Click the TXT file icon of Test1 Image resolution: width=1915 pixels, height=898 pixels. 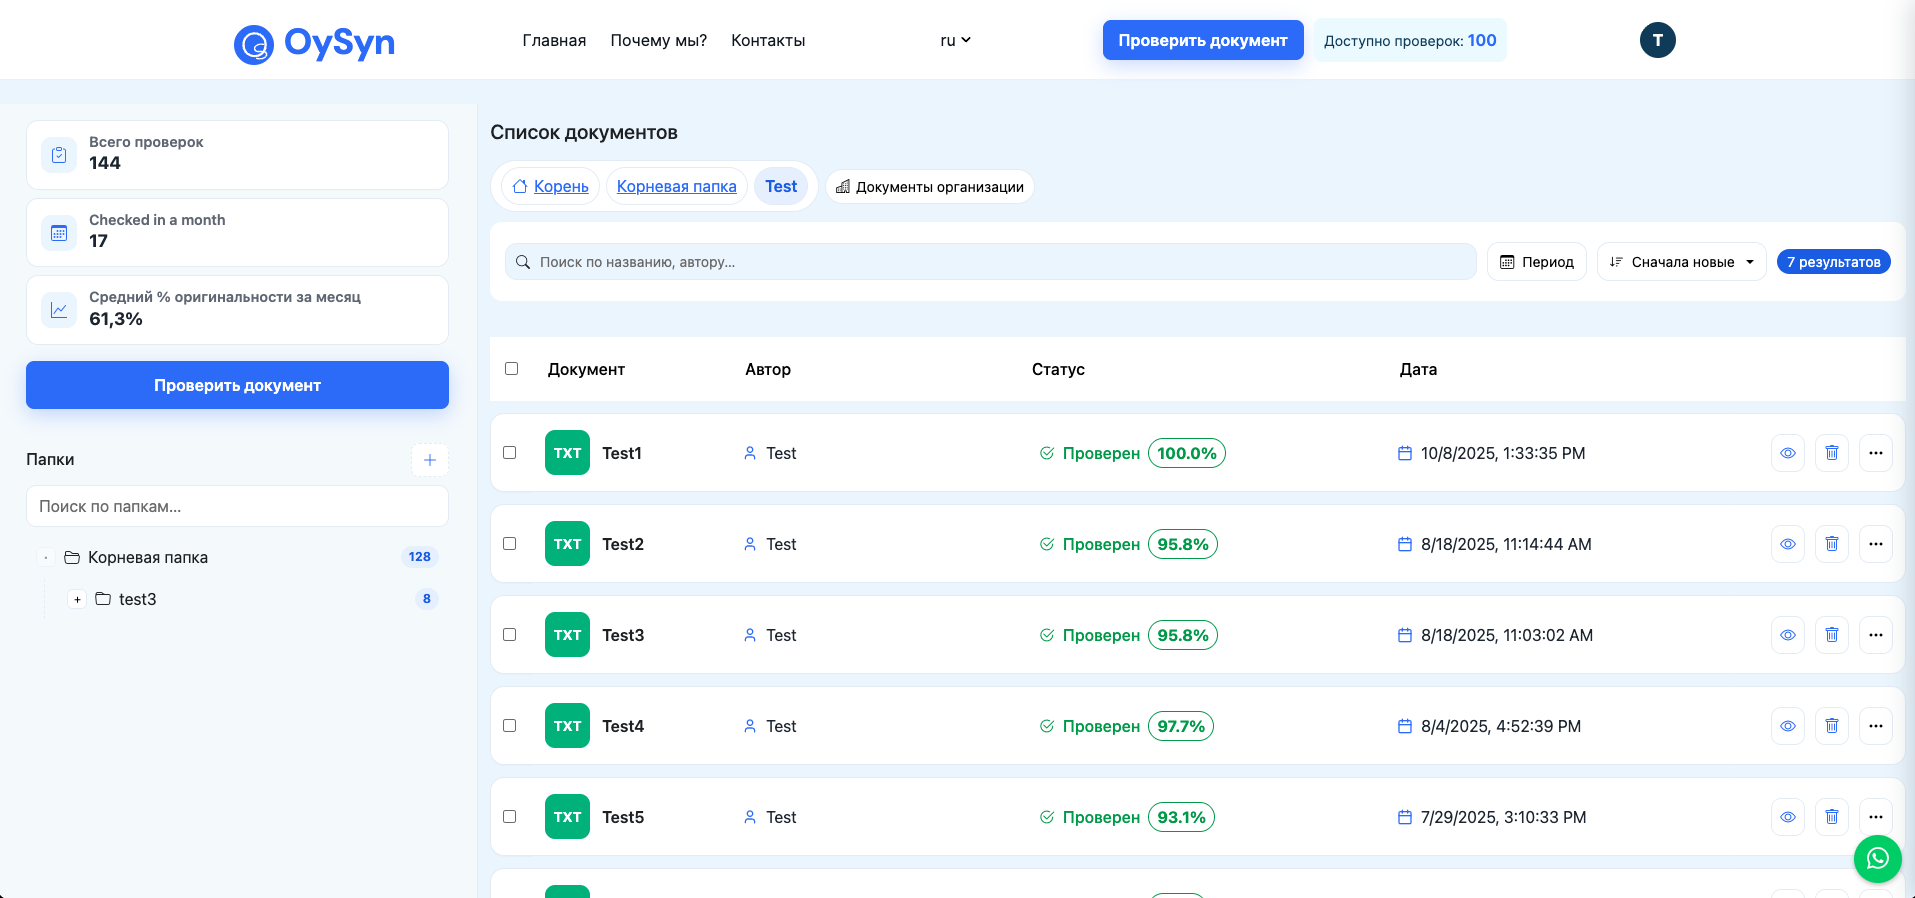pos(567,453)
